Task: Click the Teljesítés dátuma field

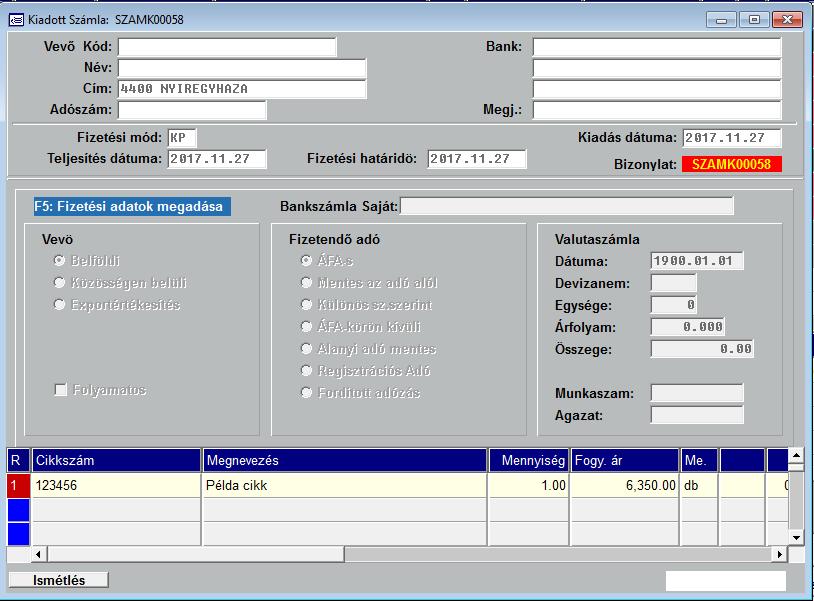Action: point(217,159)
